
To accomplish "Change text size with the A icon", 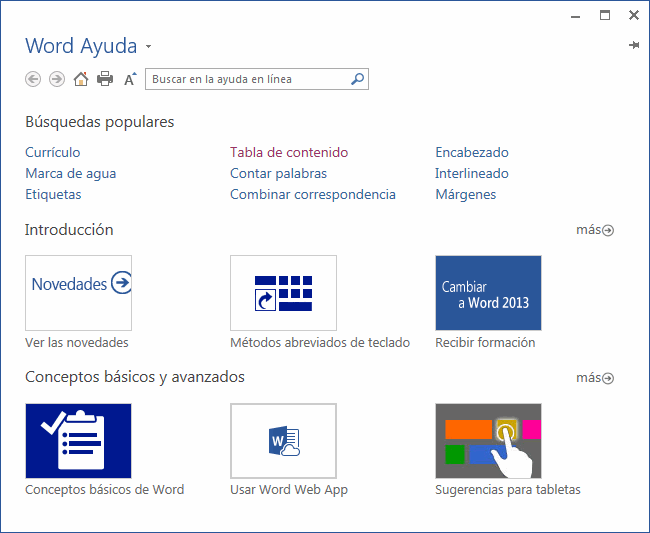I will tap(130, 79).
